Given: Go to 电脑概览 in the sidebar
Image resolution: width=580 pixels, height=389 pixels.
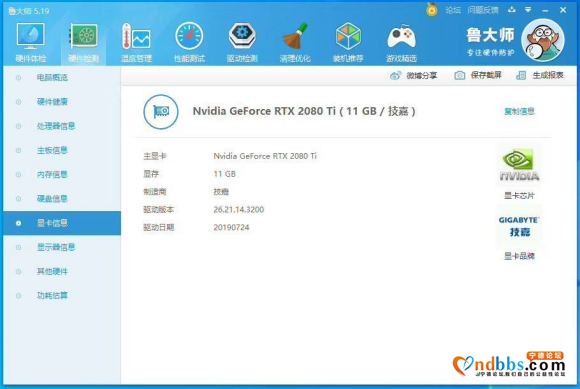Looking at the screenshot, I should pyautogui.click(x=52, y=78).
